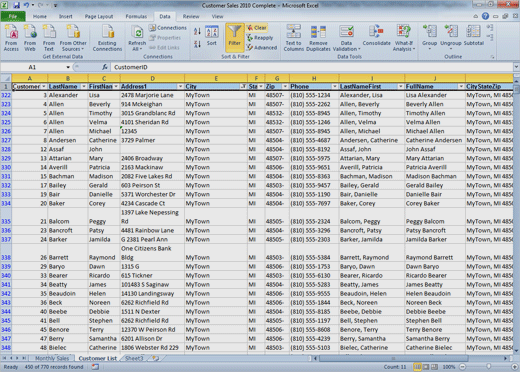Select Customer List sheet tab
Screen dimensions: 520x372
[x=98, y=358]
